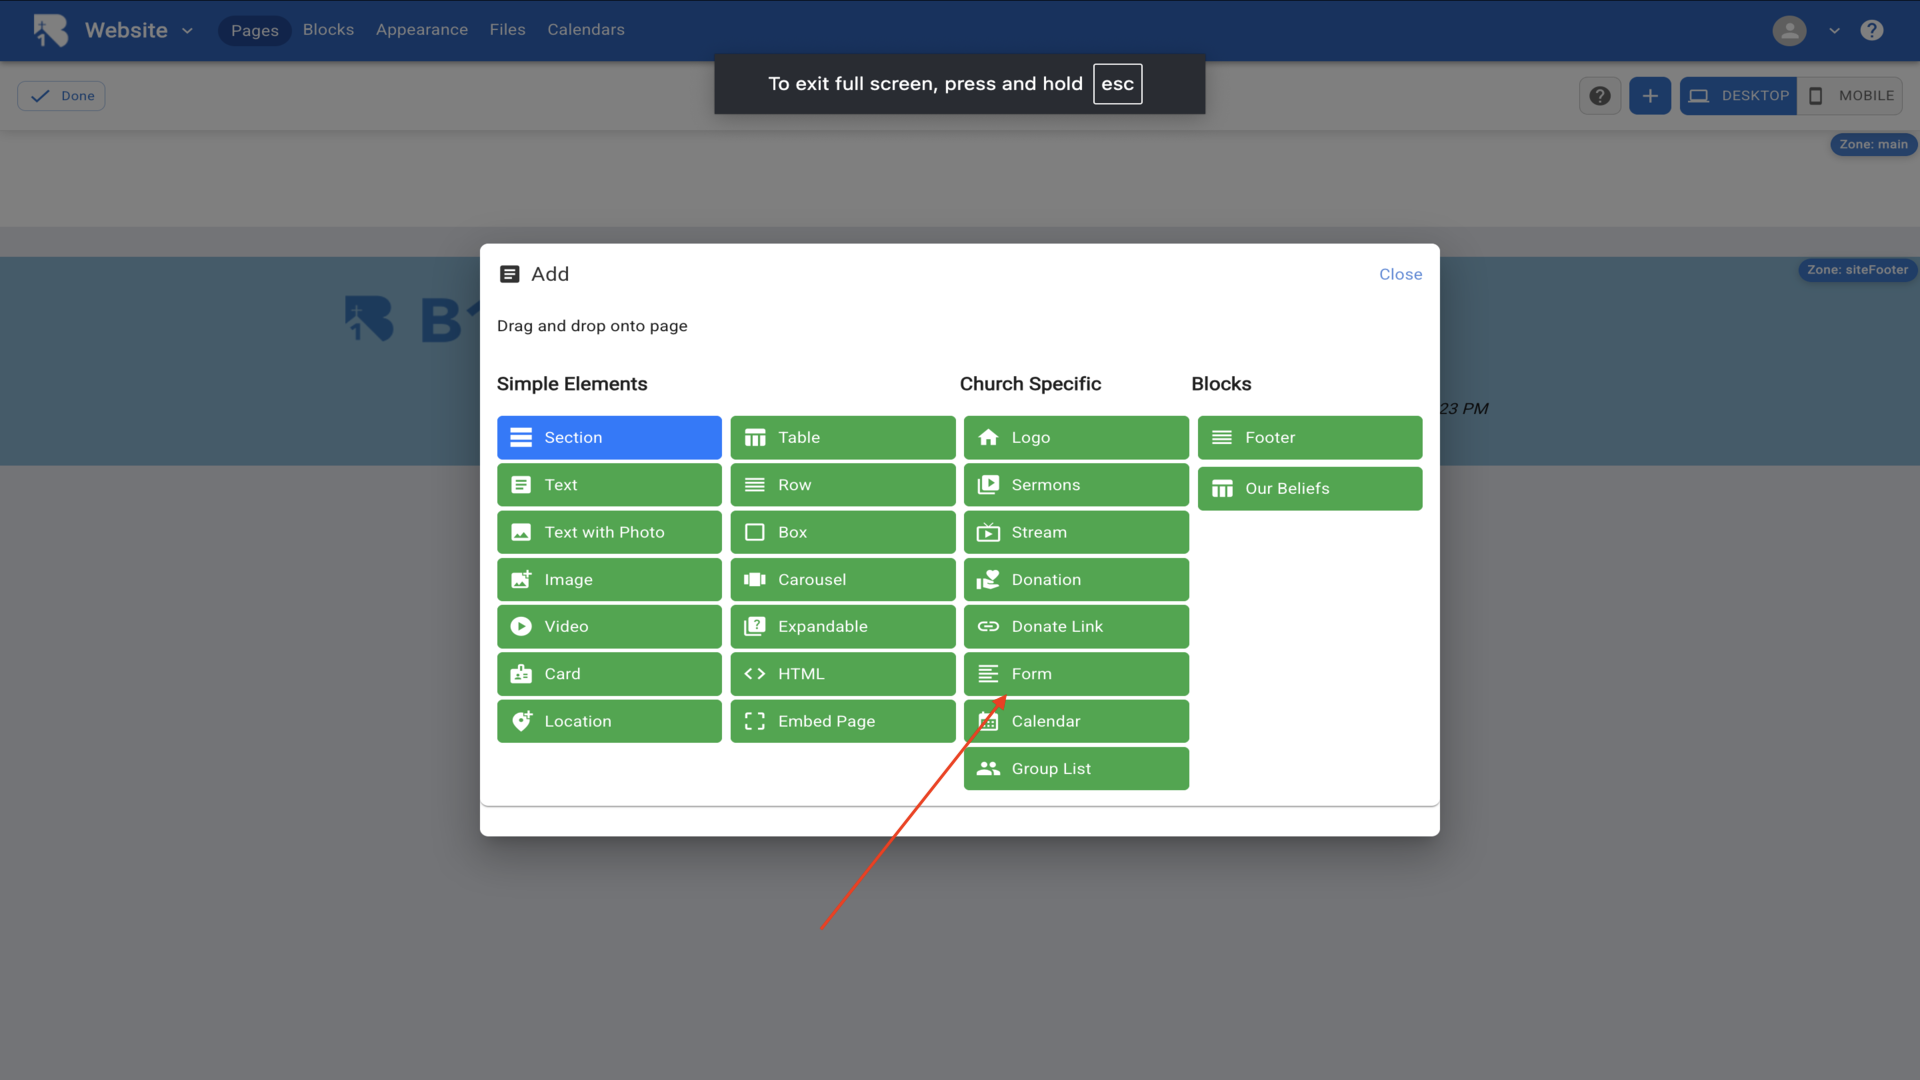Open the help question mark in toolbar
The height and width of the screenshot is (1080, 1920).
1599,96
